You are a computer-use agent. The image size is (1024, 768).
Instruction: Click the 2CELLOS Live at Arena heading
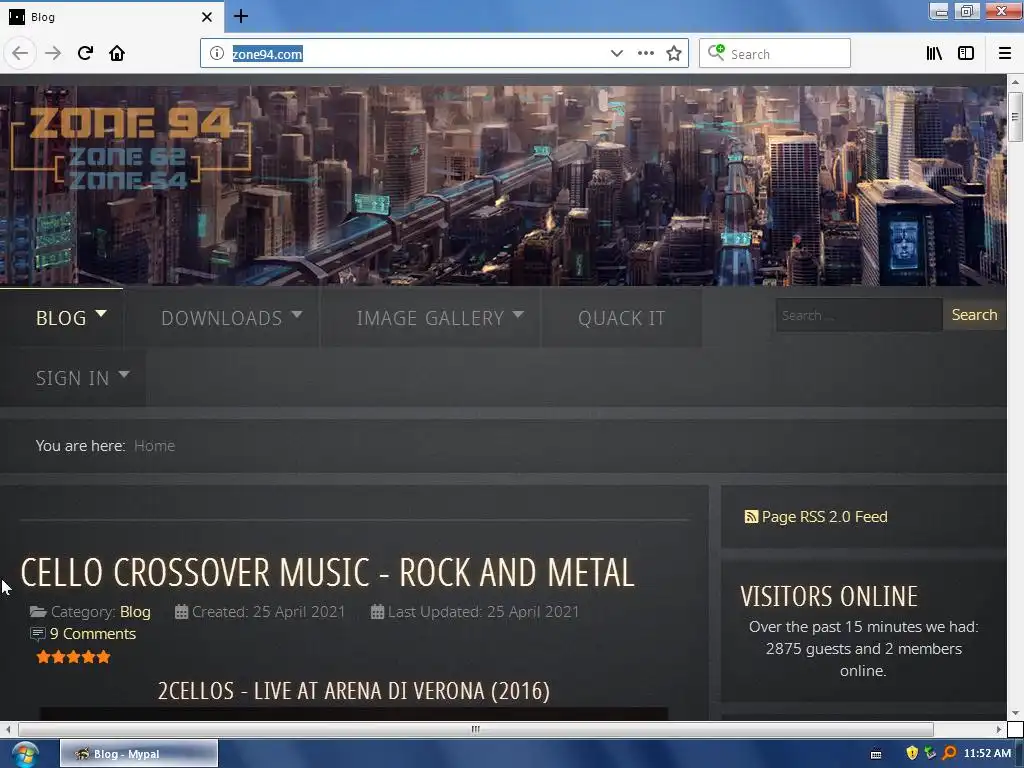[x=353, y=691]
